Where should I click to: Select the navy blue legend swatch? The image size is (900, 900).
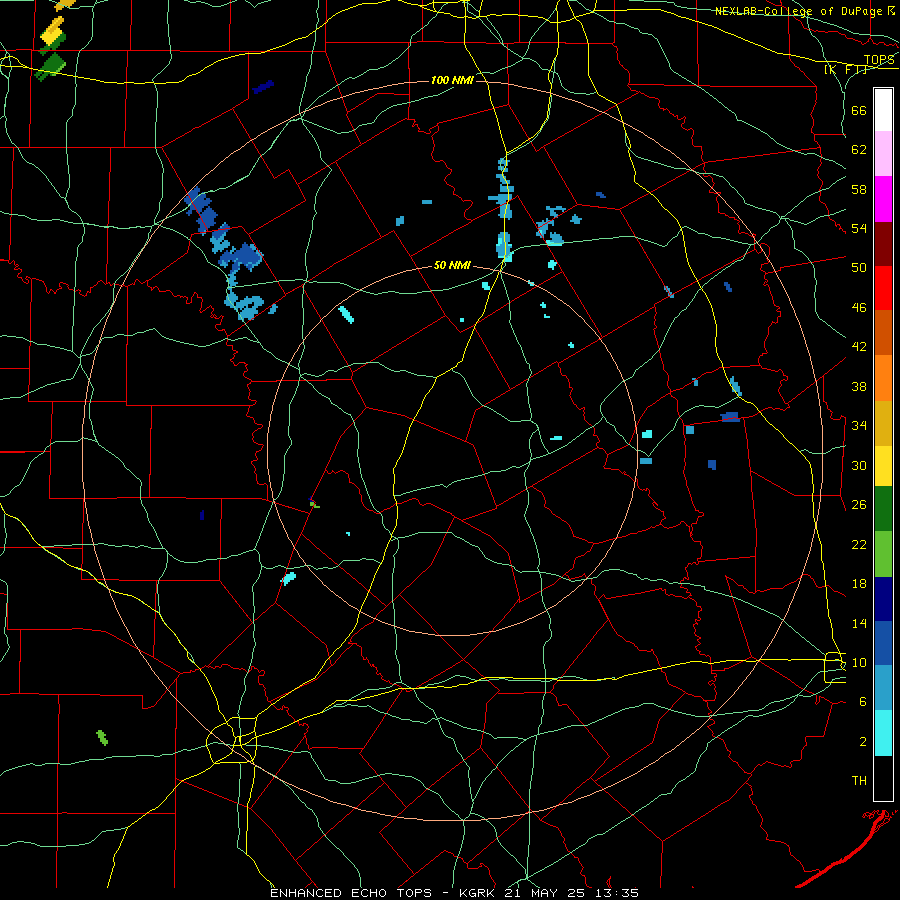[x=883, y=599]
